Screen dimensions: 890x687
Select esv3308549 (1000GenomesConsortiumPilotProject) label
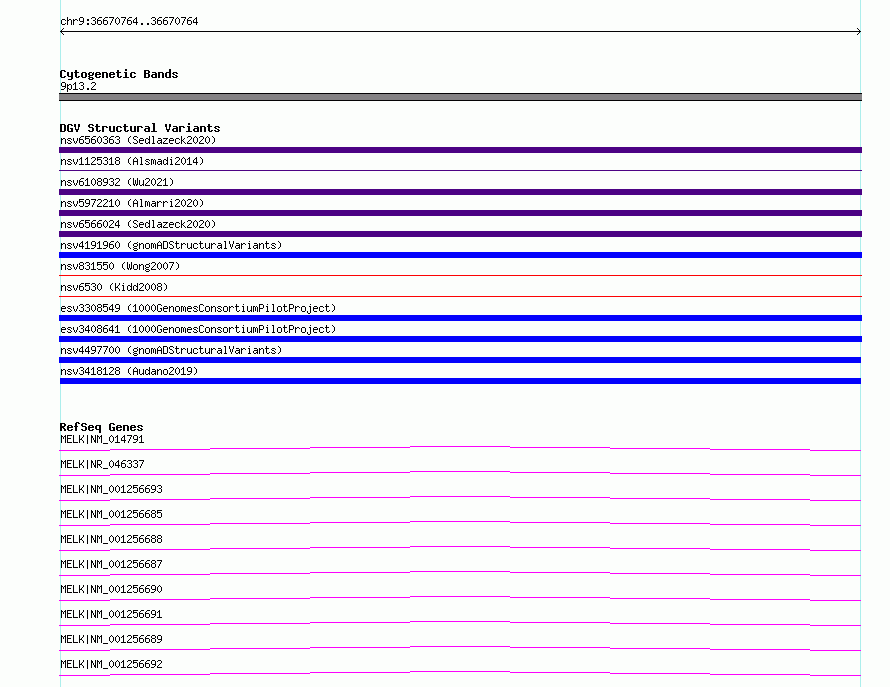click(x=198, y=308)
